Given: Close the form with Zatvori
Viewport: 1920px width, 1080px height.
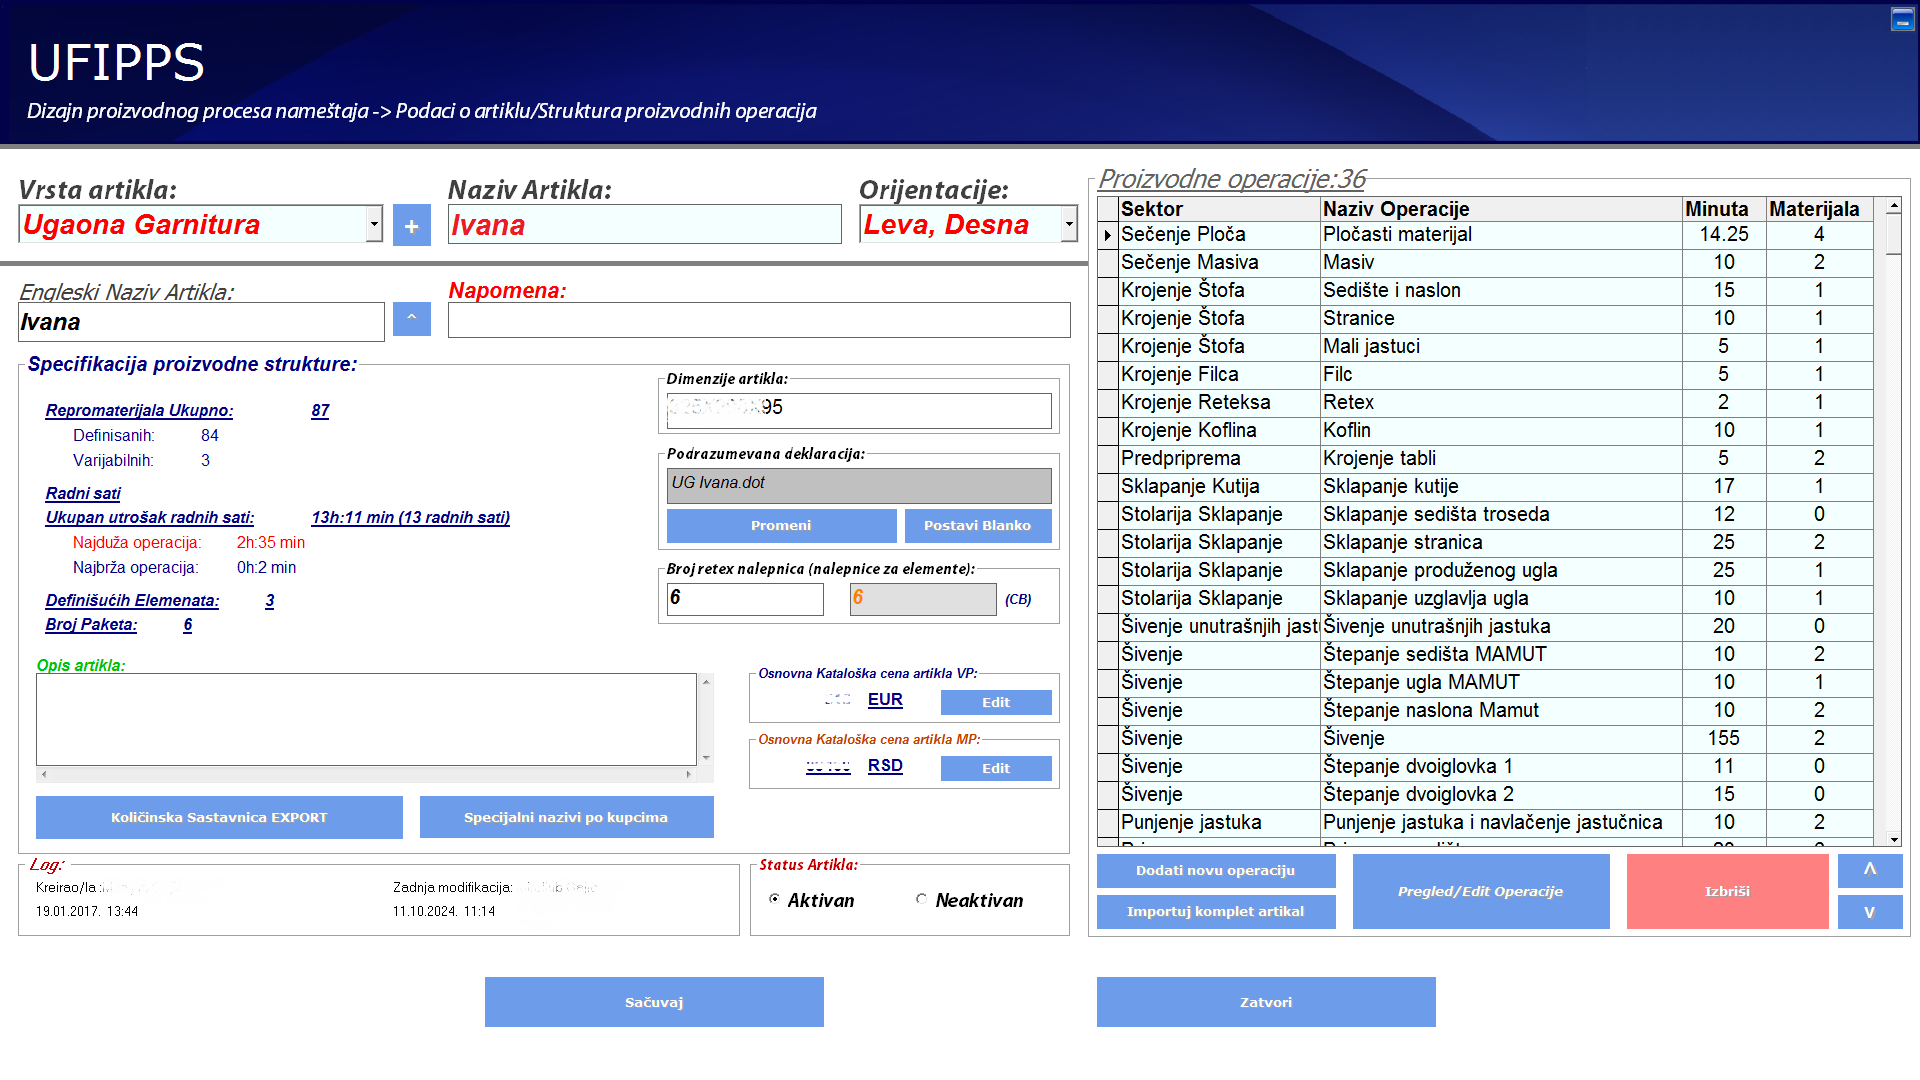Looking at the screenshot, I should (1266, 1002).
